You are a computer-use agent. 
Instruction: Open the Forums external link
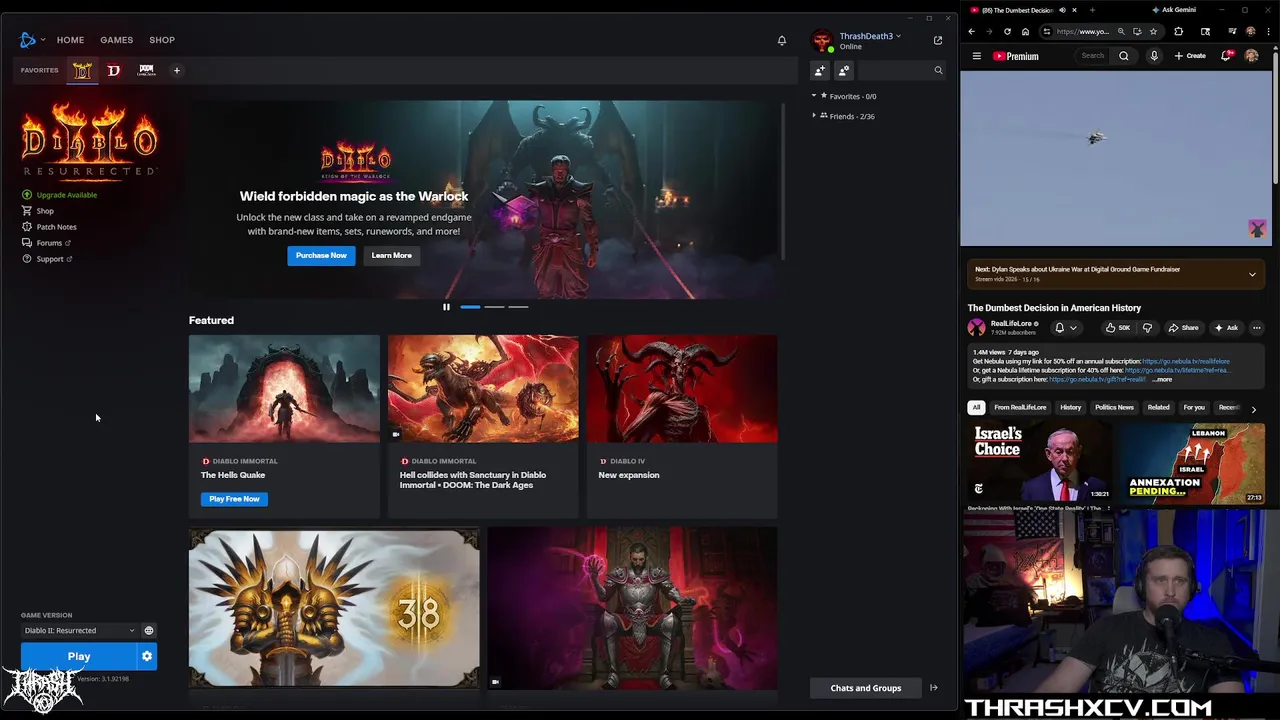click(46, 243)
